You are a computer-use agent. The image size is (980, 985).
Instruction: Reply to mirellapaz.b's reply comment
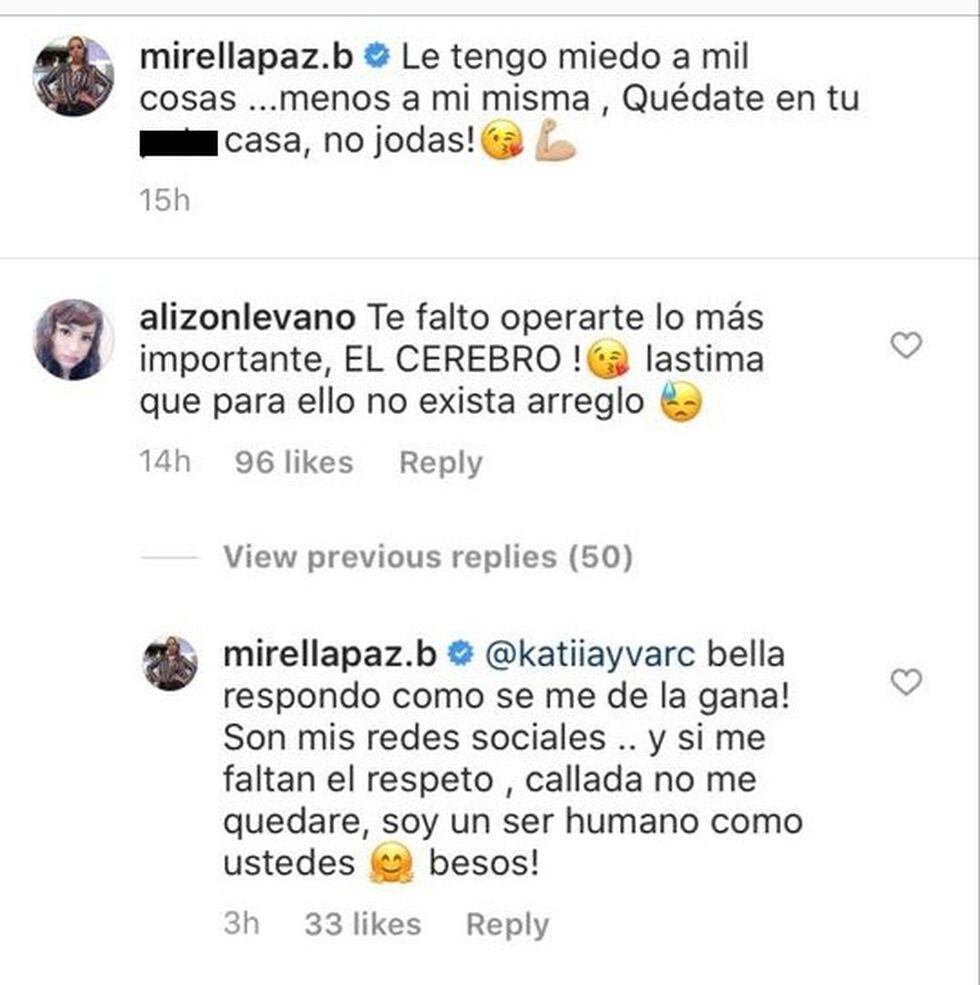(507, 925)
